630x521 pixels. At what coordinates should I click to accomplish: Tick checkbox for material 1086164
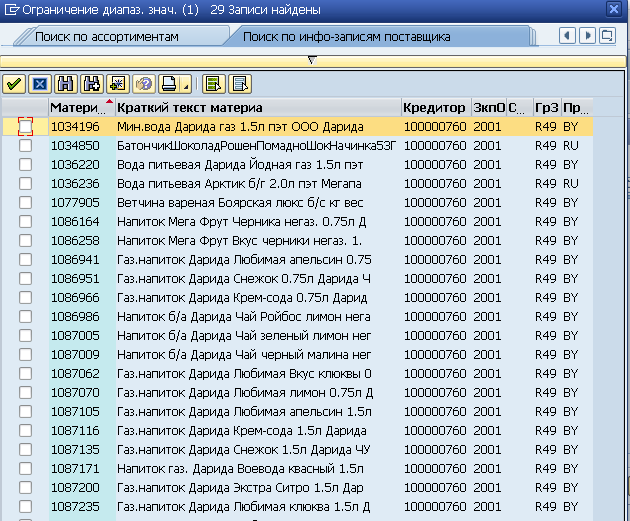25,221
